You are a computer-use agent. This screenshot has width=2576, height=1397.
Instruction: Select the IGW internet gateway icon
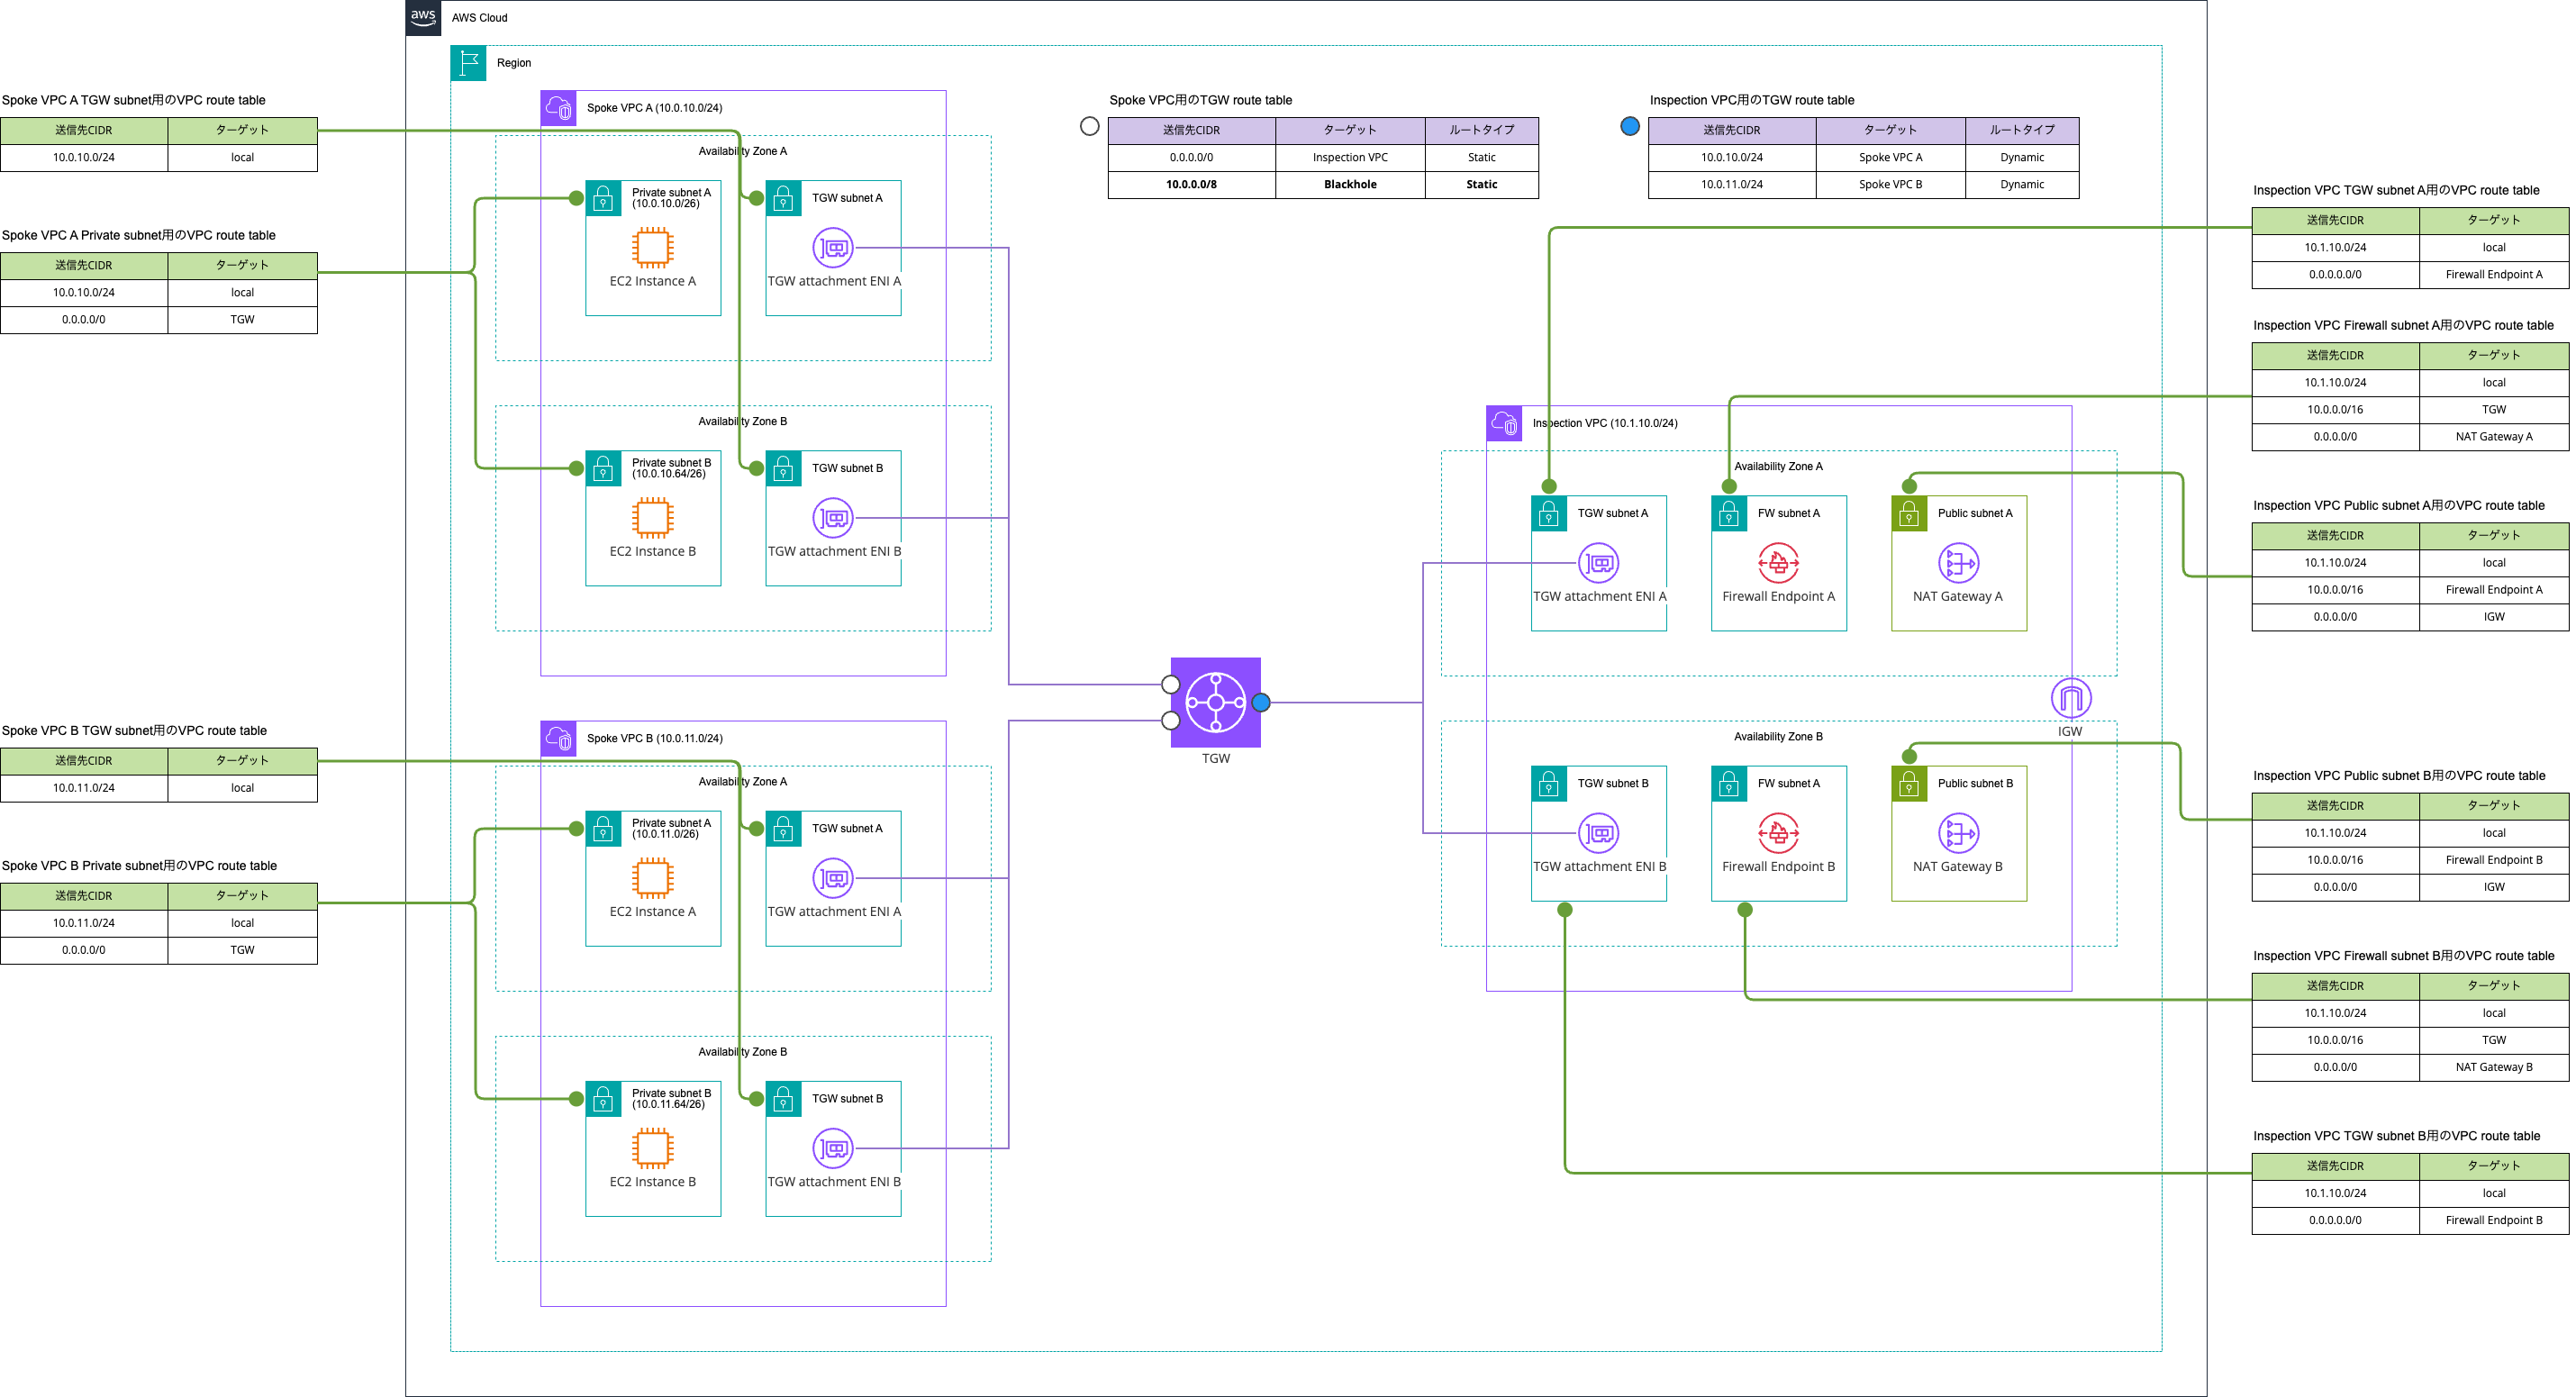[x=2071, y=698]
